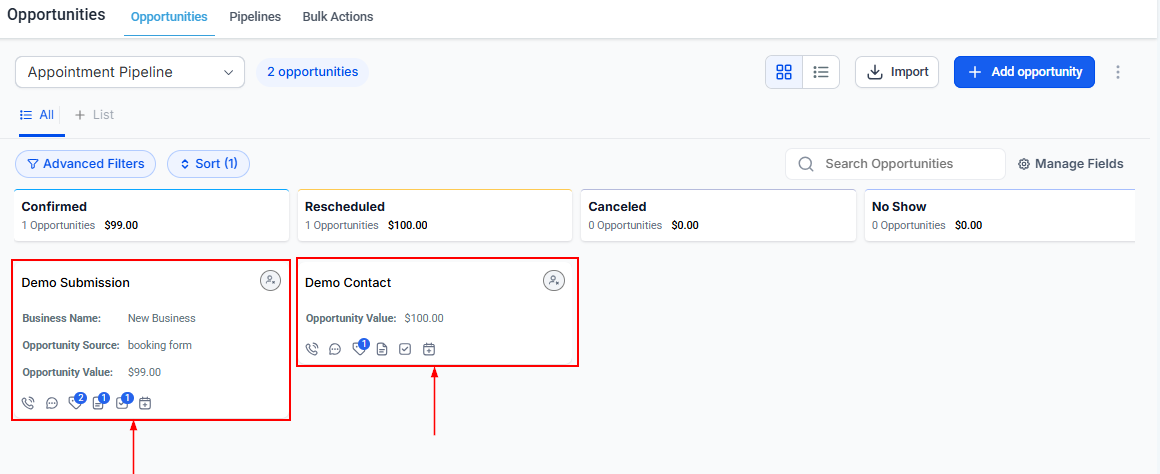This screenshot has width=1160, height=474.
Task: Focus the Search Opportunities field
Action: [895, 163]
